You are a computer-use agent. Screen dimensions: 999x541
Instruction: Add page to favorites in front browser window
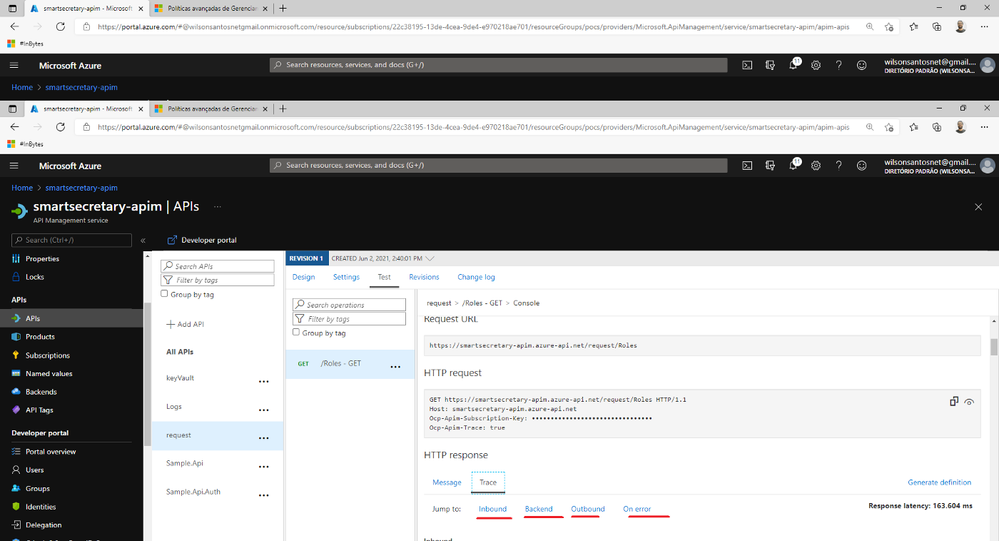click(889, 127)
